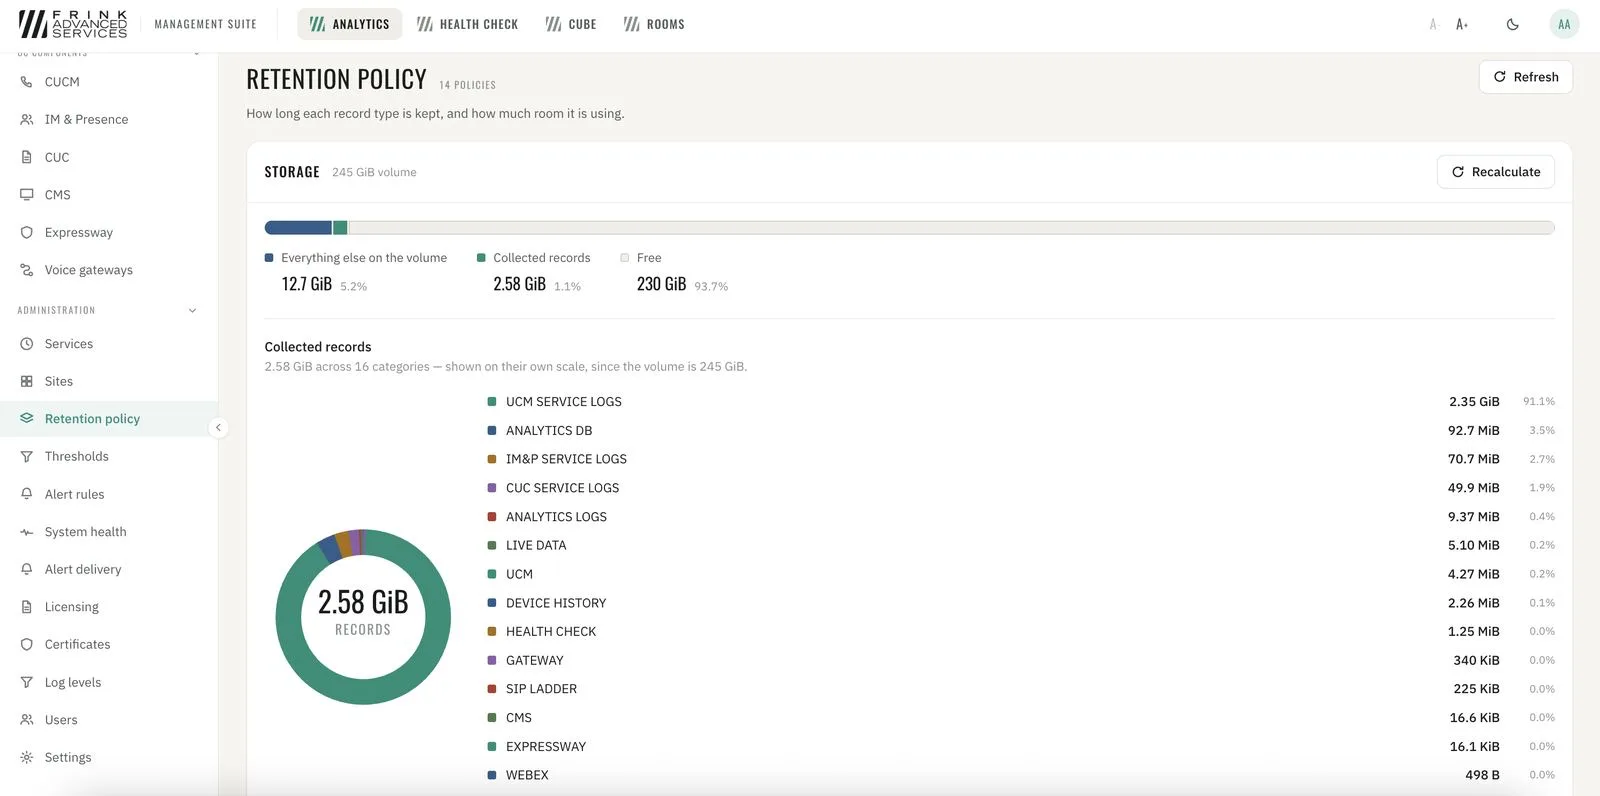Switch to the Rooms tab
The image size is (1600, 796).
point(654,24)
